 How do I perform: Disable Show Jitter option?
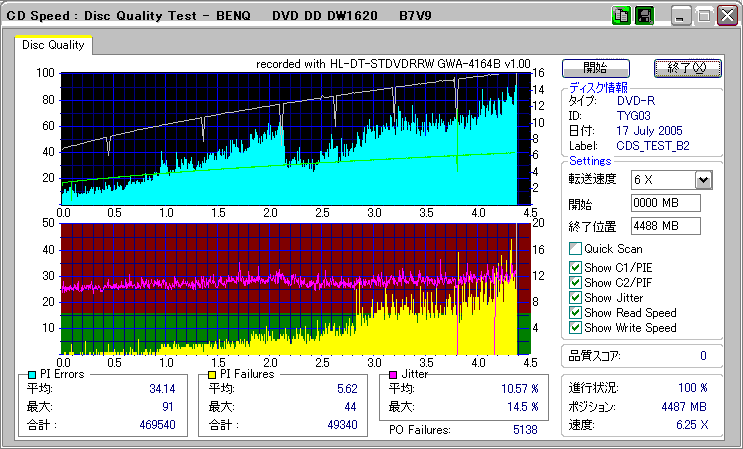click(x=575, y=297)
